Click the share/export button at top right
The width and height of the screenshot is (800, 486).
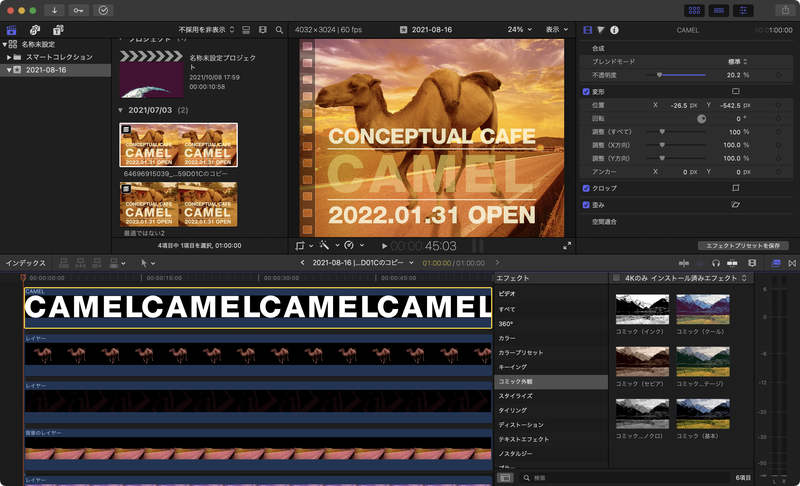coord(785,10)
